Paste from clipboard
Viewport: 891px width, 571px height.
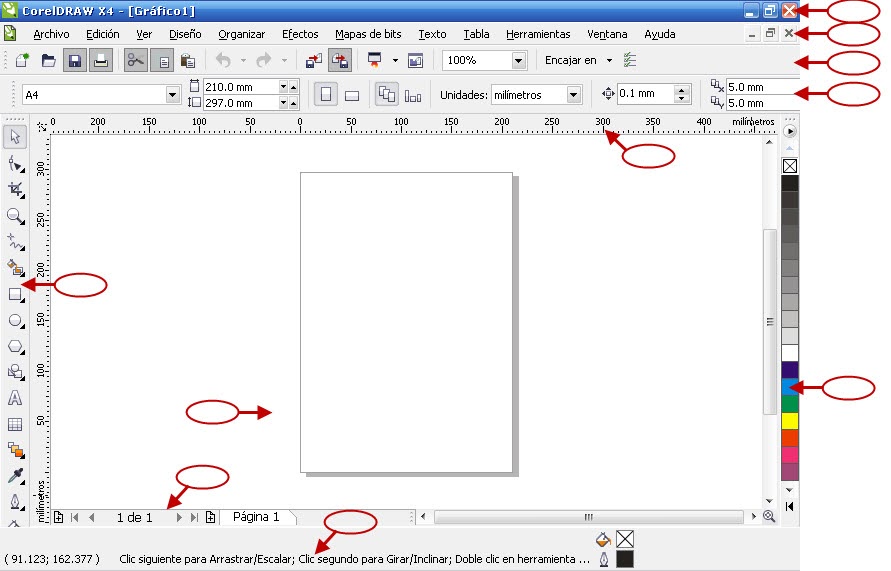pos(188,60)
